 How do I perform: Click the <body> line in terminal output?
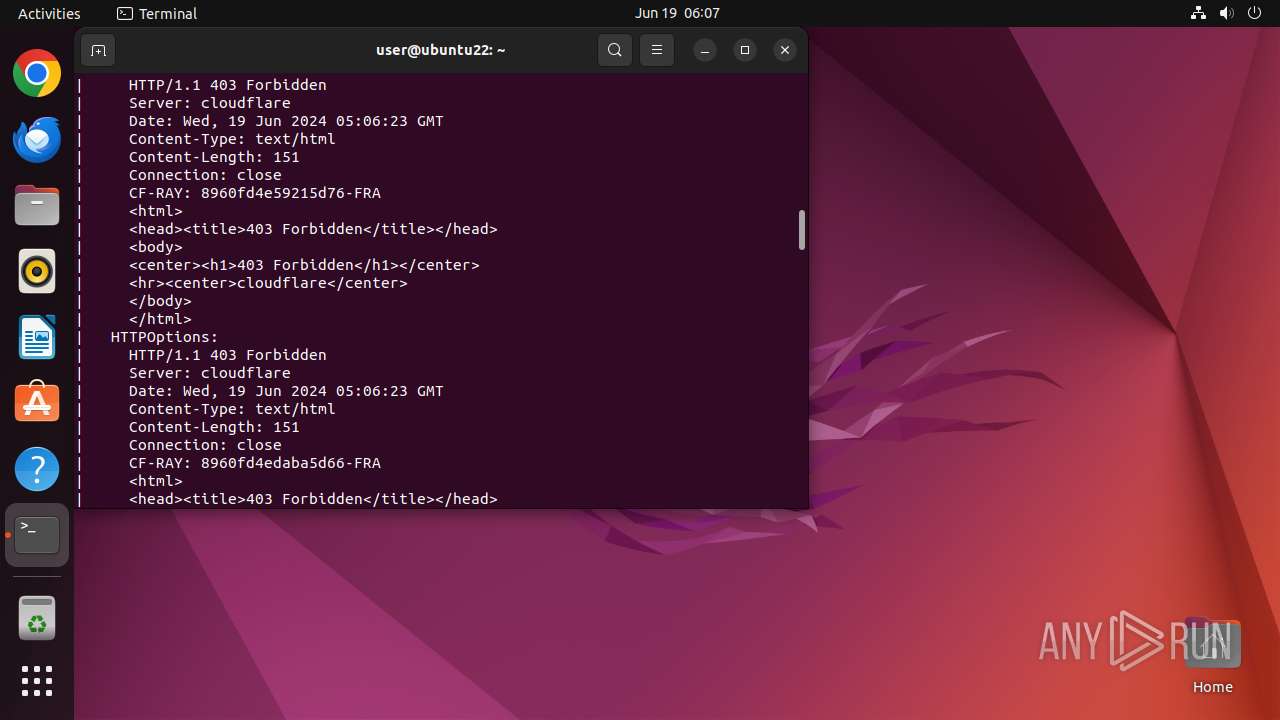point(156,247)
